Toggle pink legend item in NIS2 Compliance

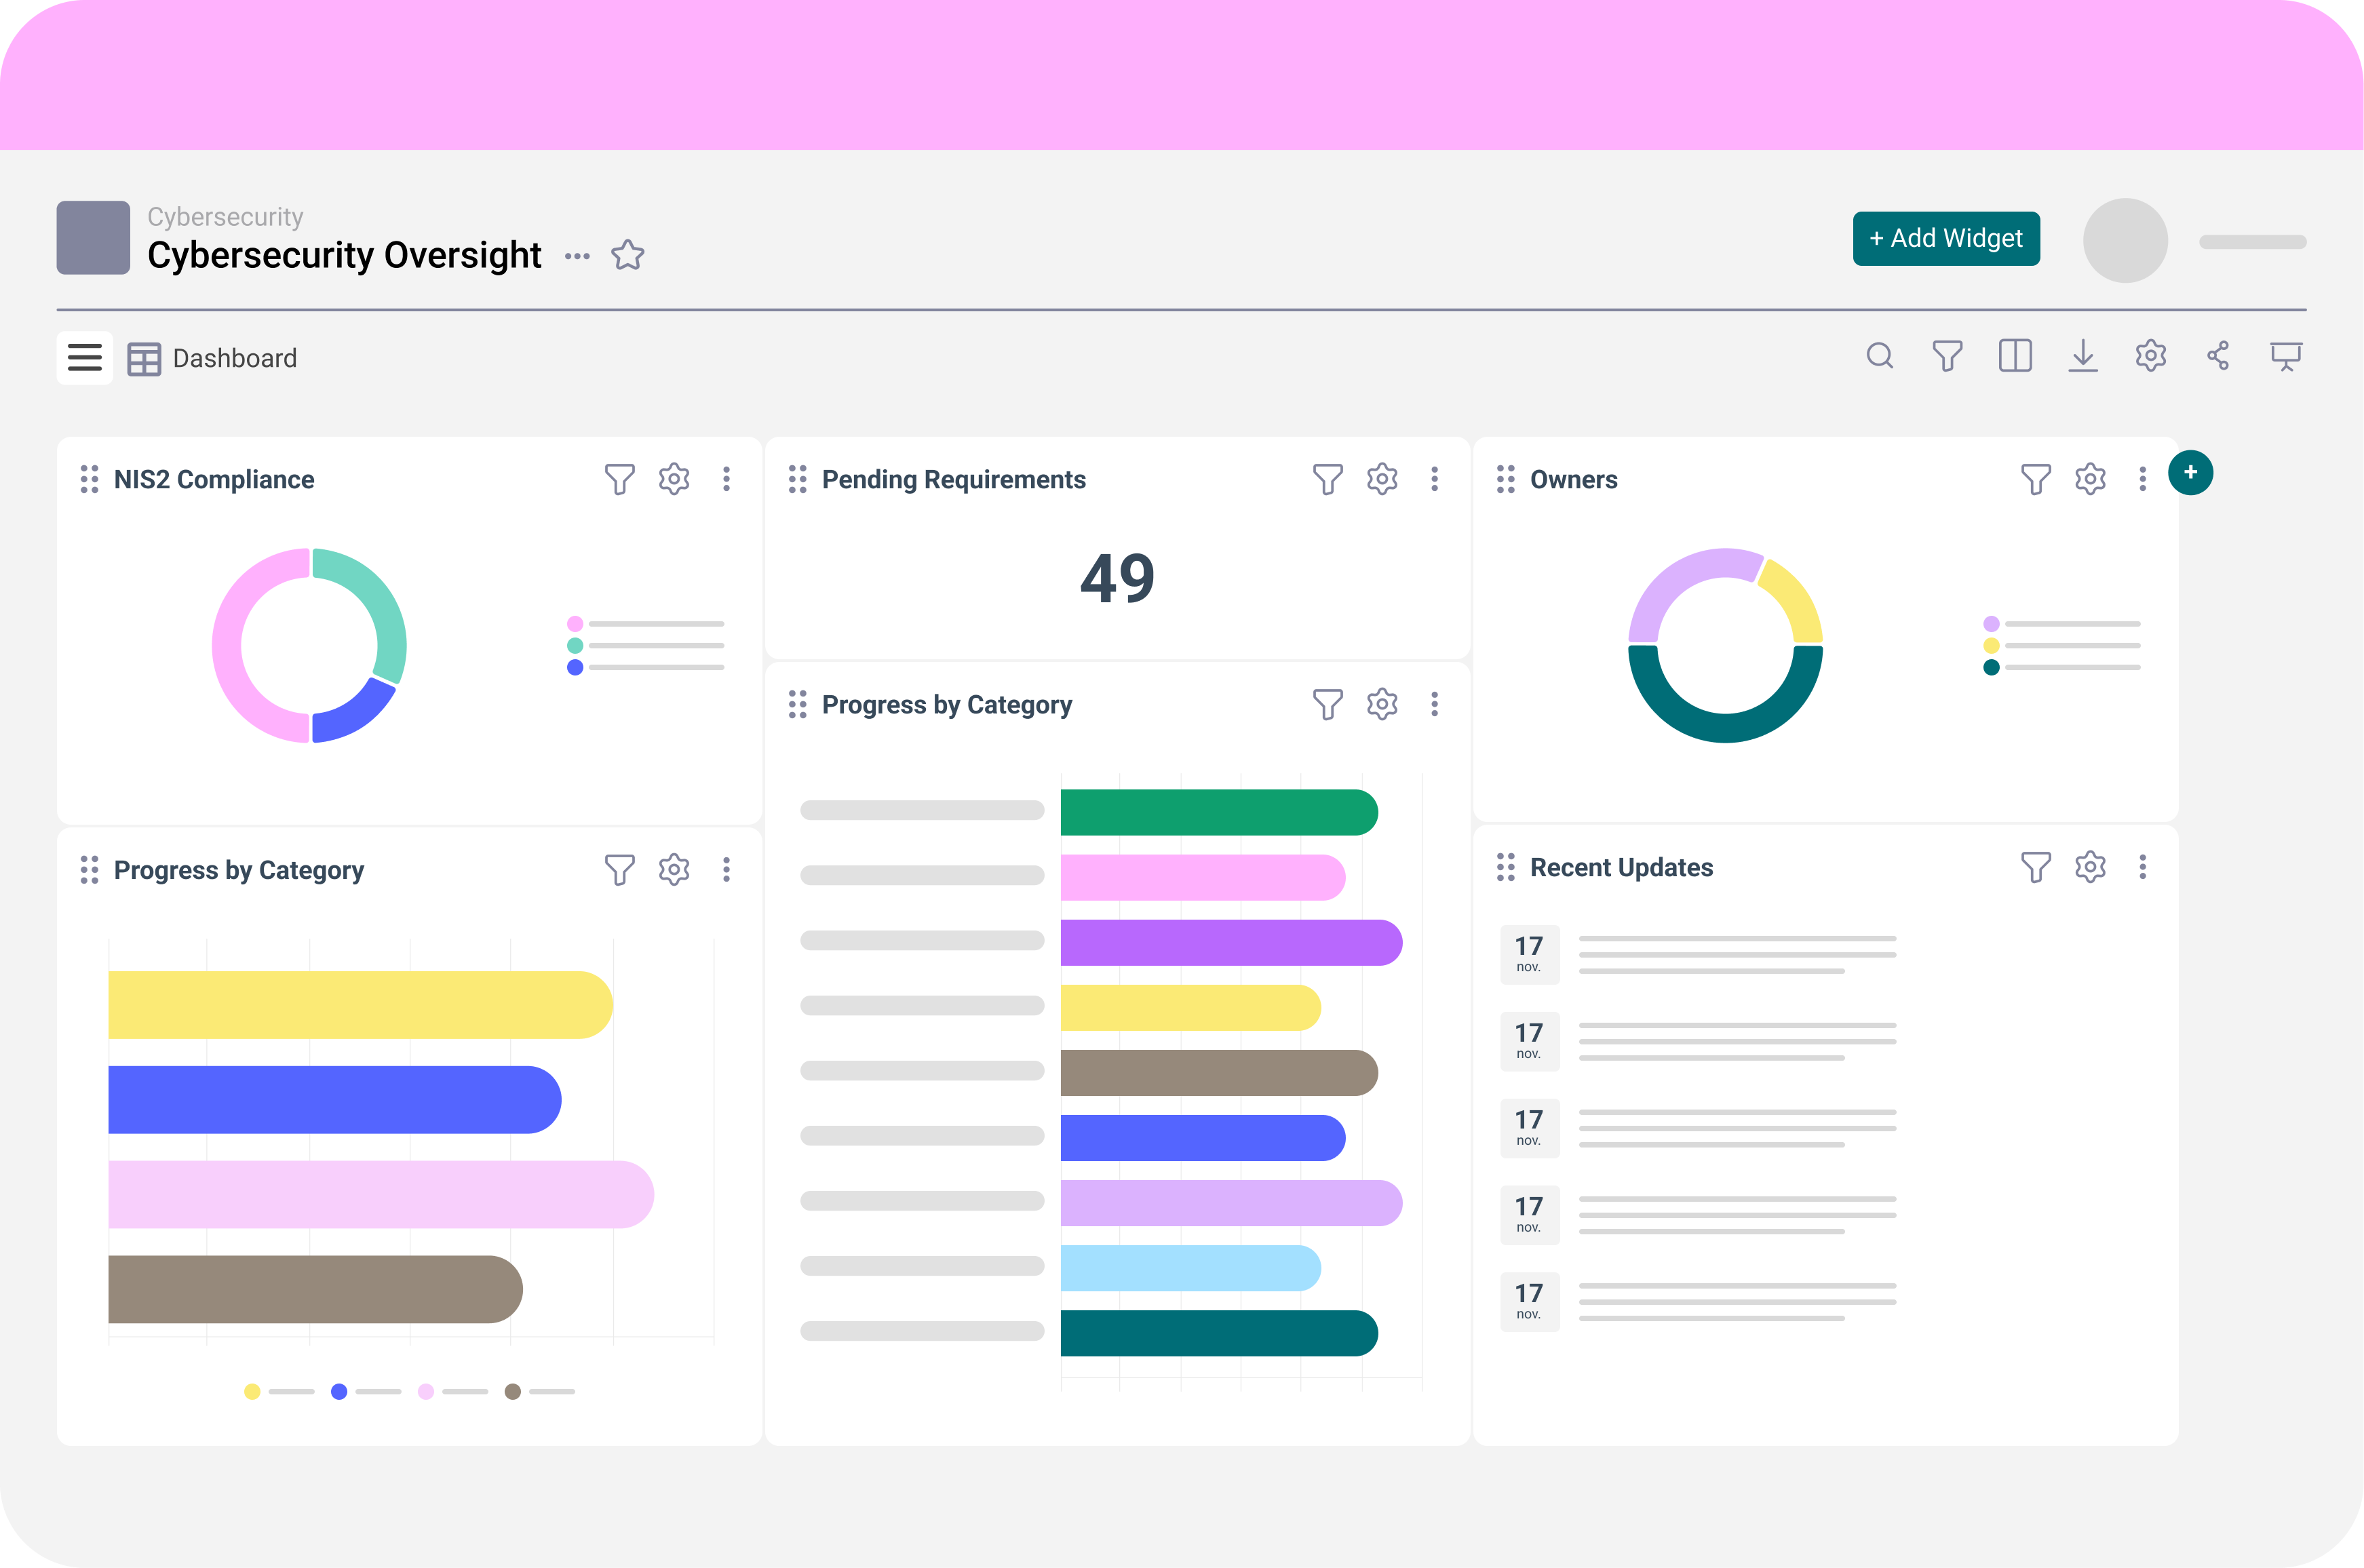(x=575, y=624)
